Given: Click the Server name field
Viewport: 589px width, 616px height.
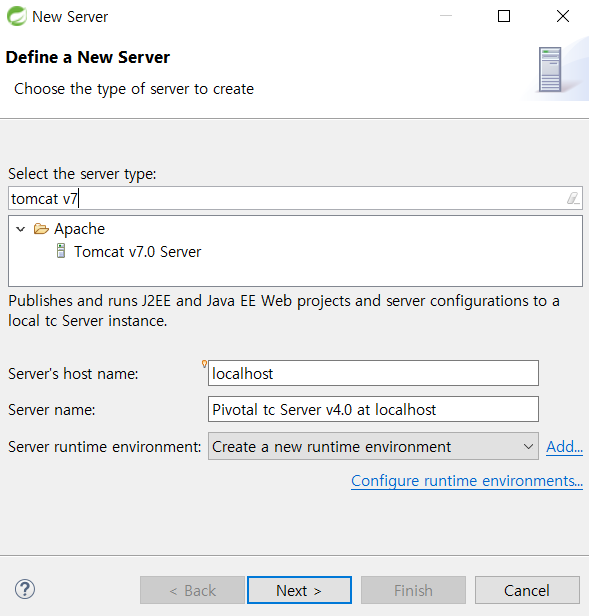Looking at the screenshot, I should (373, 409).
